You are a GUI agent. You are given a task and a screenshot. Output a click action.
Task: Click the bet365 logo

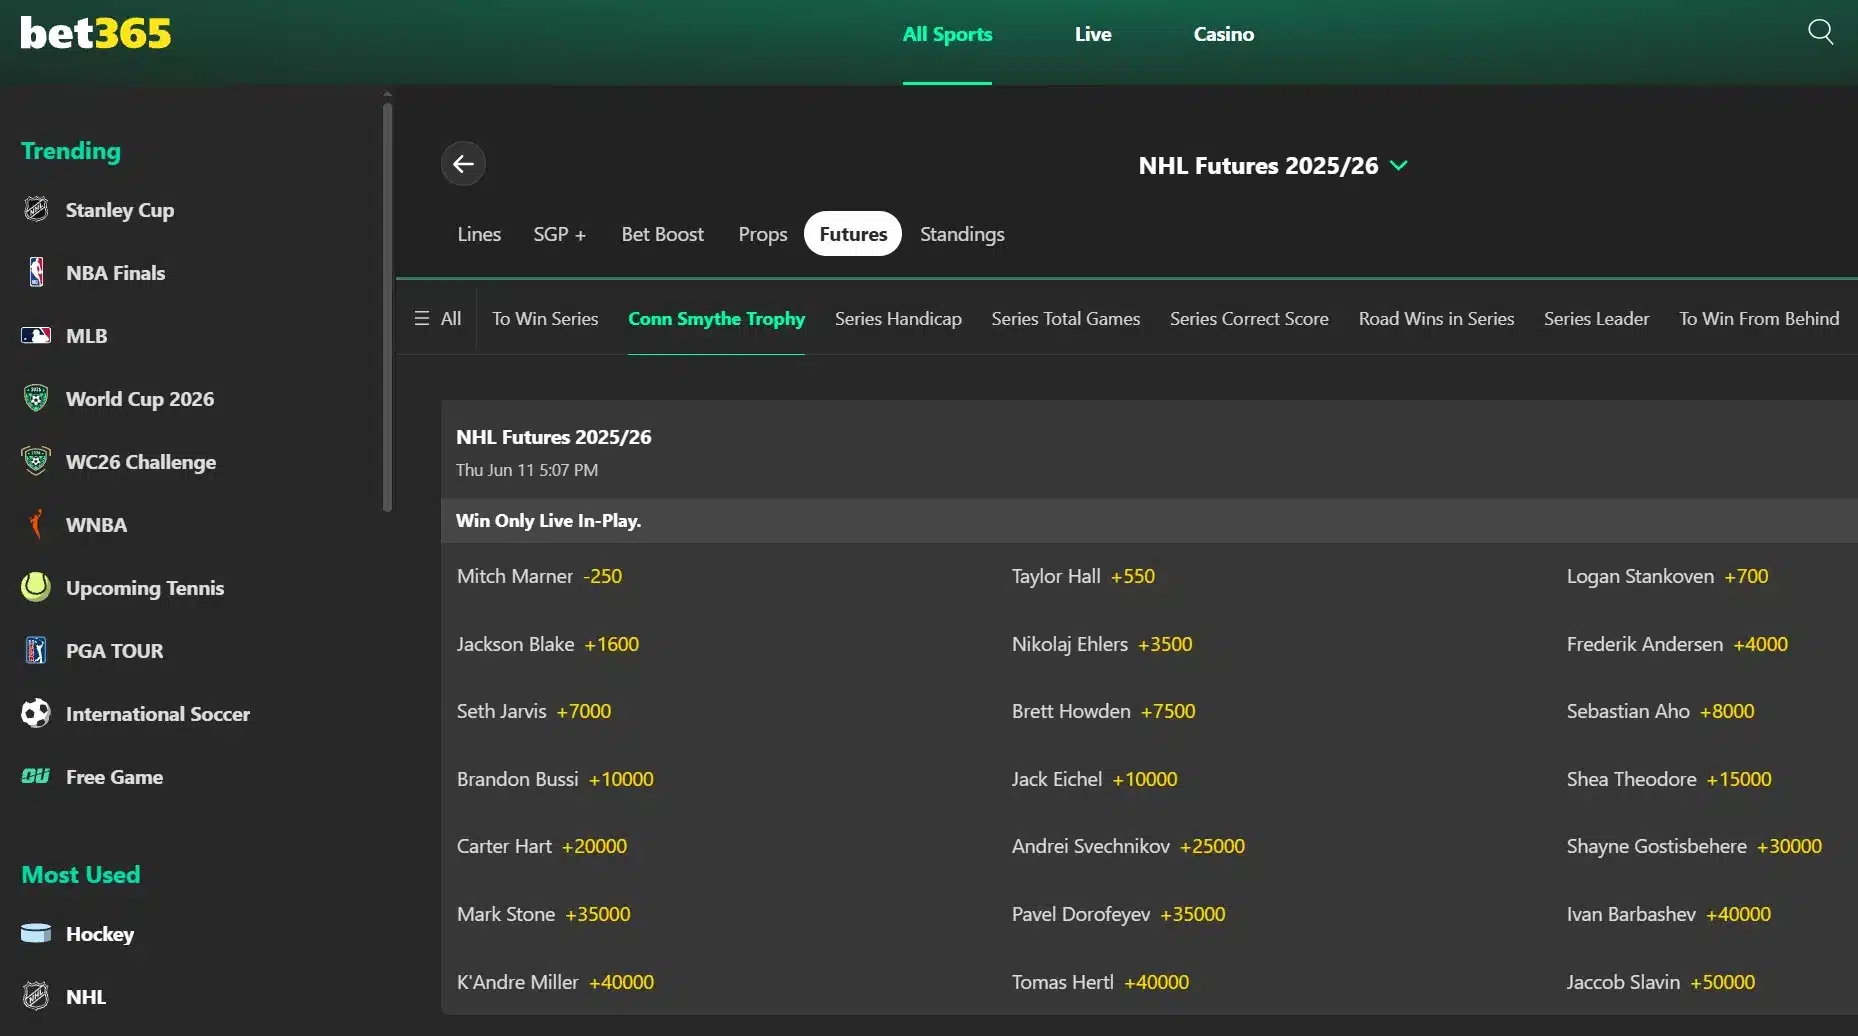pyautogui.click(x=95, y=33)
